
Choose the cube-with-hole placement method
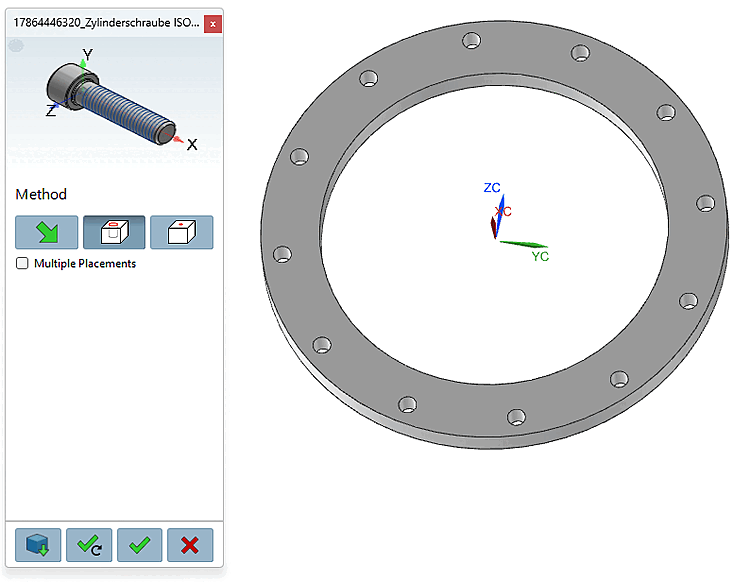click(x=114, y=232)
